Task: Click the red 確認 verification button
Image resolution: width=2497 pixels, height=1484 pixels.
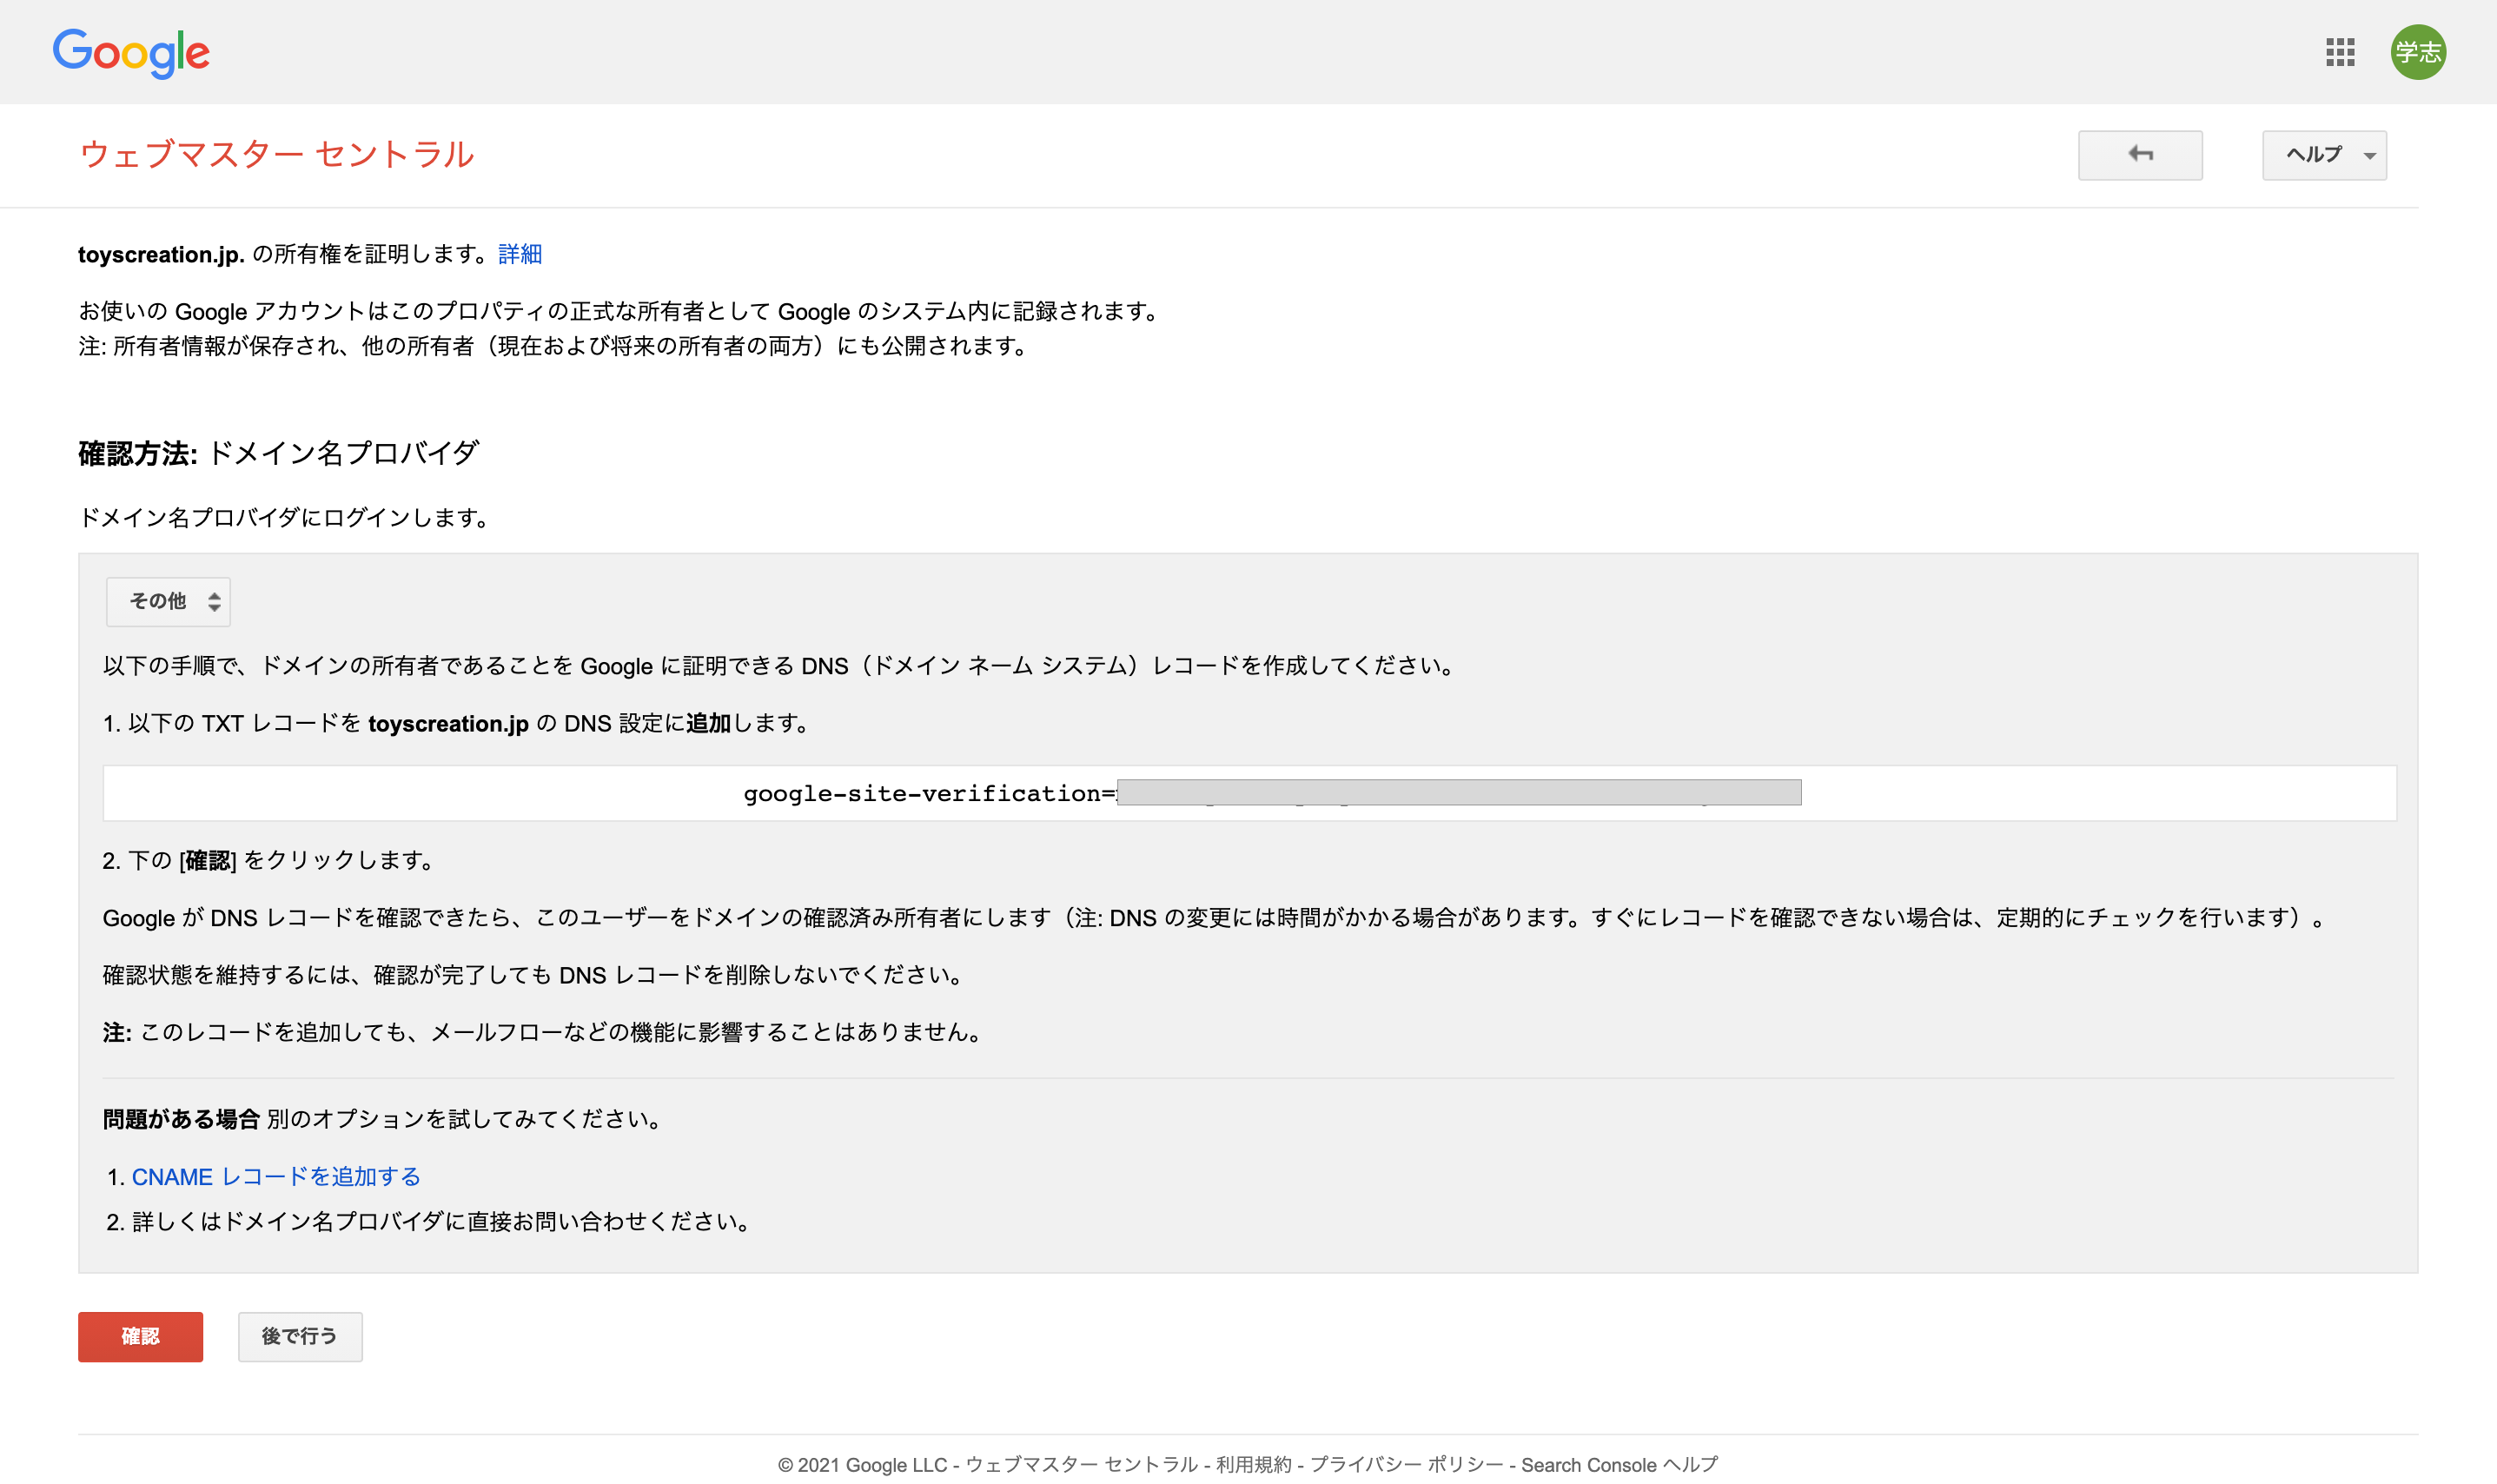Action: tap(140, 1336)
